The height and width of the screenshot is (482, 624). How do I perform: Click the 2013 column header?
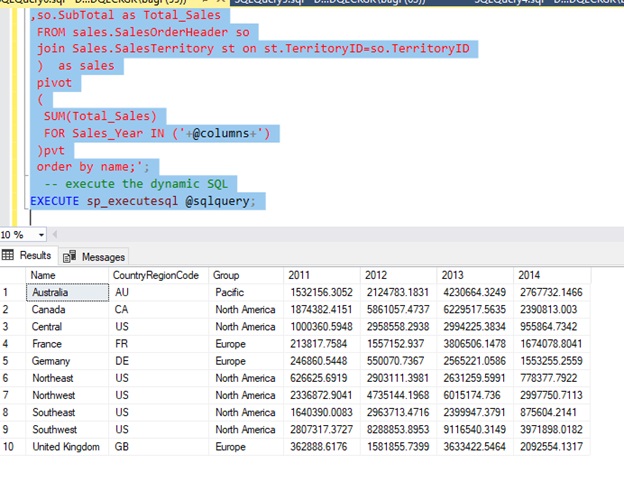[475, 275]
